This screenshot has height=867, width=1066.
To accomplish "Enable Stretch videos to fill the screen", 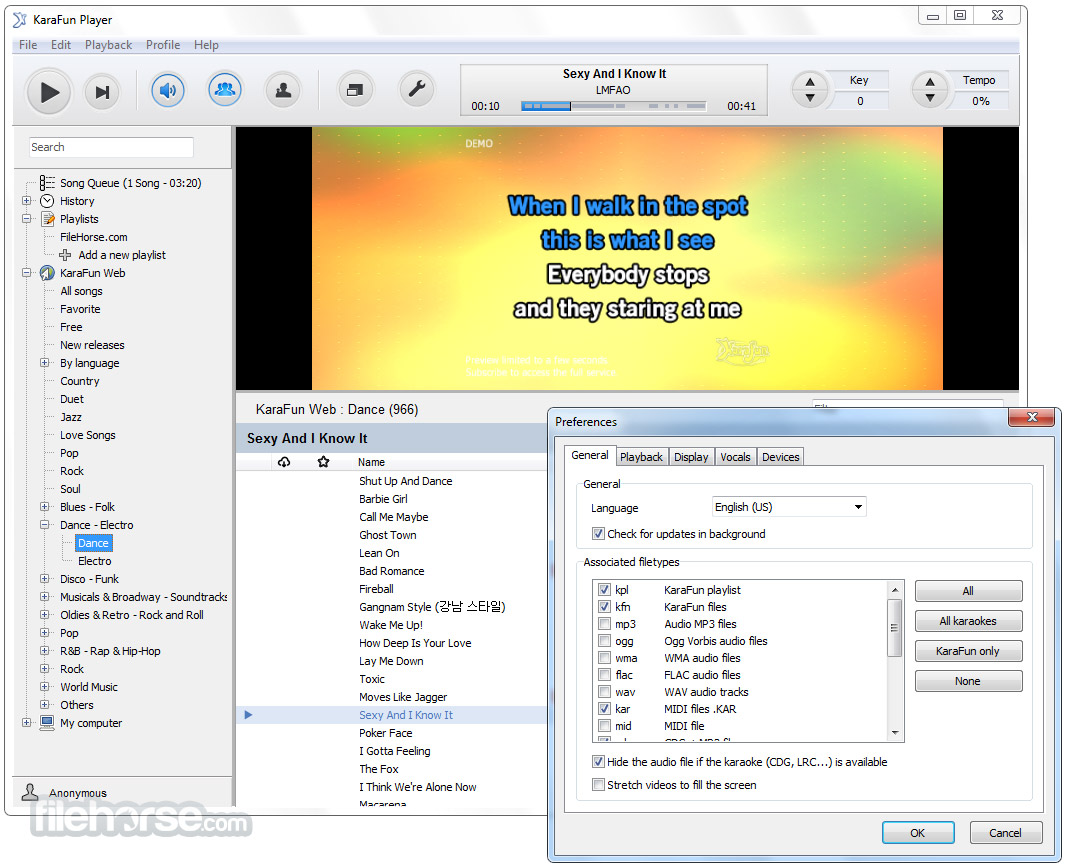I will [x=598, y=785].
